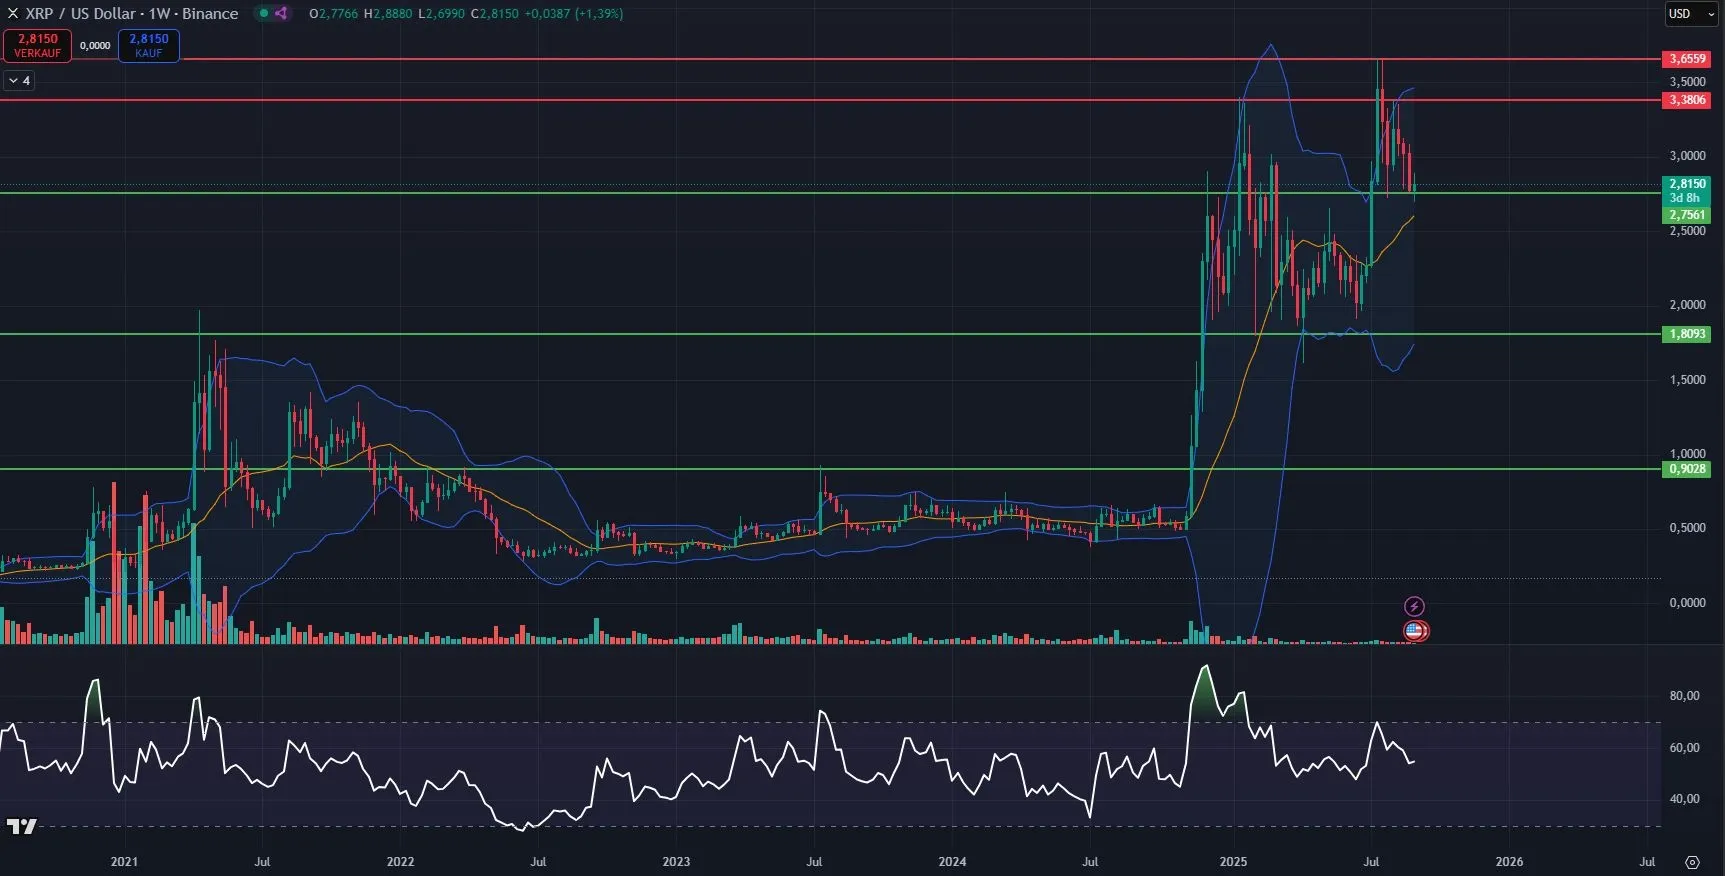Screen dimensions: 1725x876
Task: Click the 2021 label on the time axis
Action: point(124,862)
